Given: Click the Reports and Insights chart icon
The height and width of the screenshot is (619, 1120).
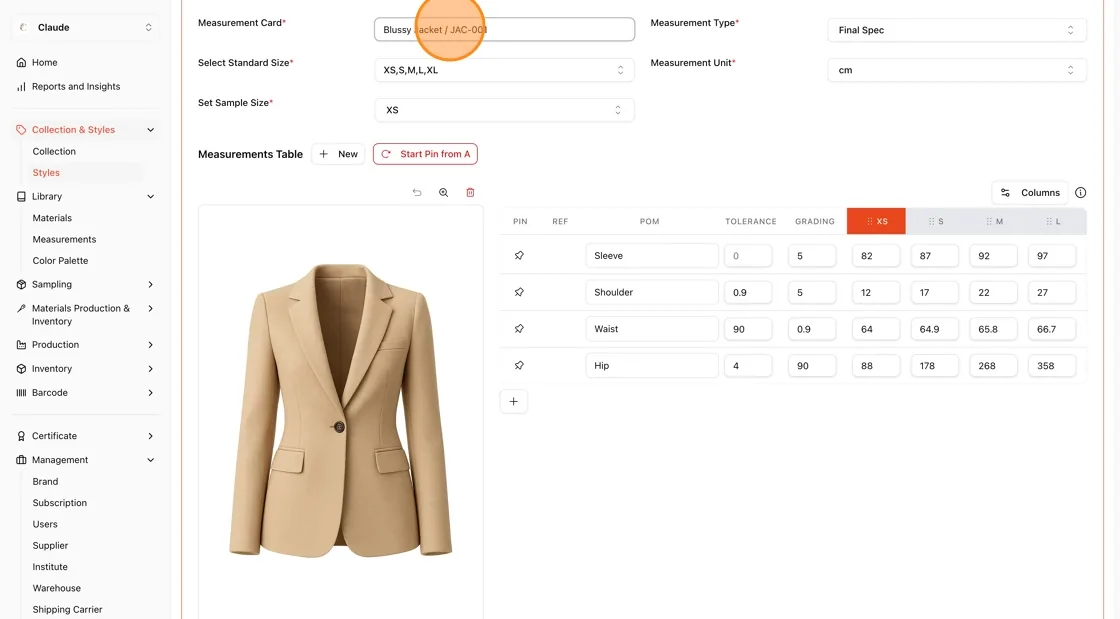Looking at the screenshot, I should coord(21,86).
